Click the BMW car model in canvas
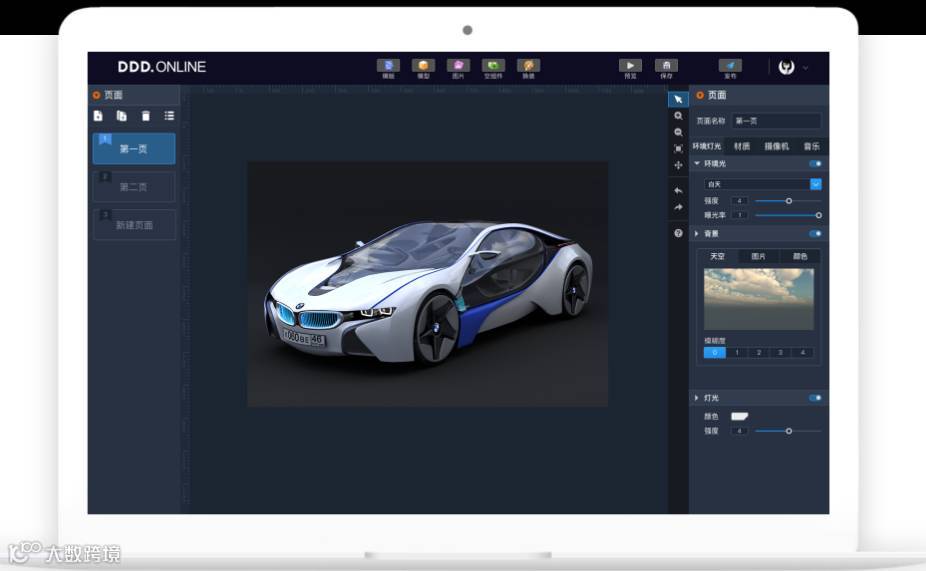 [428, 292]
